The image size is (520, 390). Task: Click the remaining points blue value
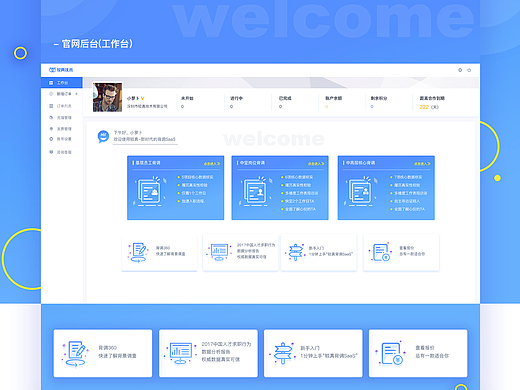pos(372,107)
